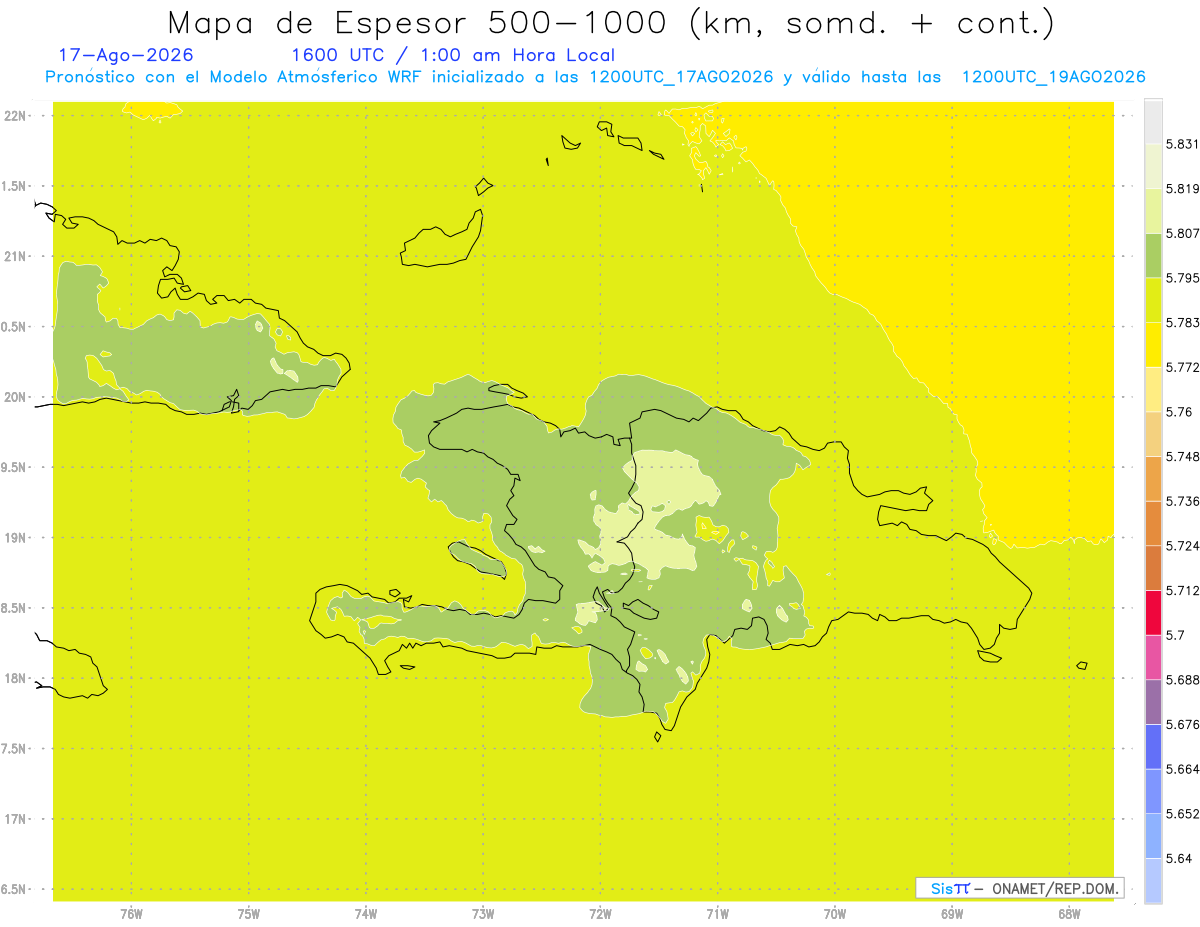This screenshot has width=1200, height=927.
Task: Click the latitude label '22N'
Action: [16, 116]
